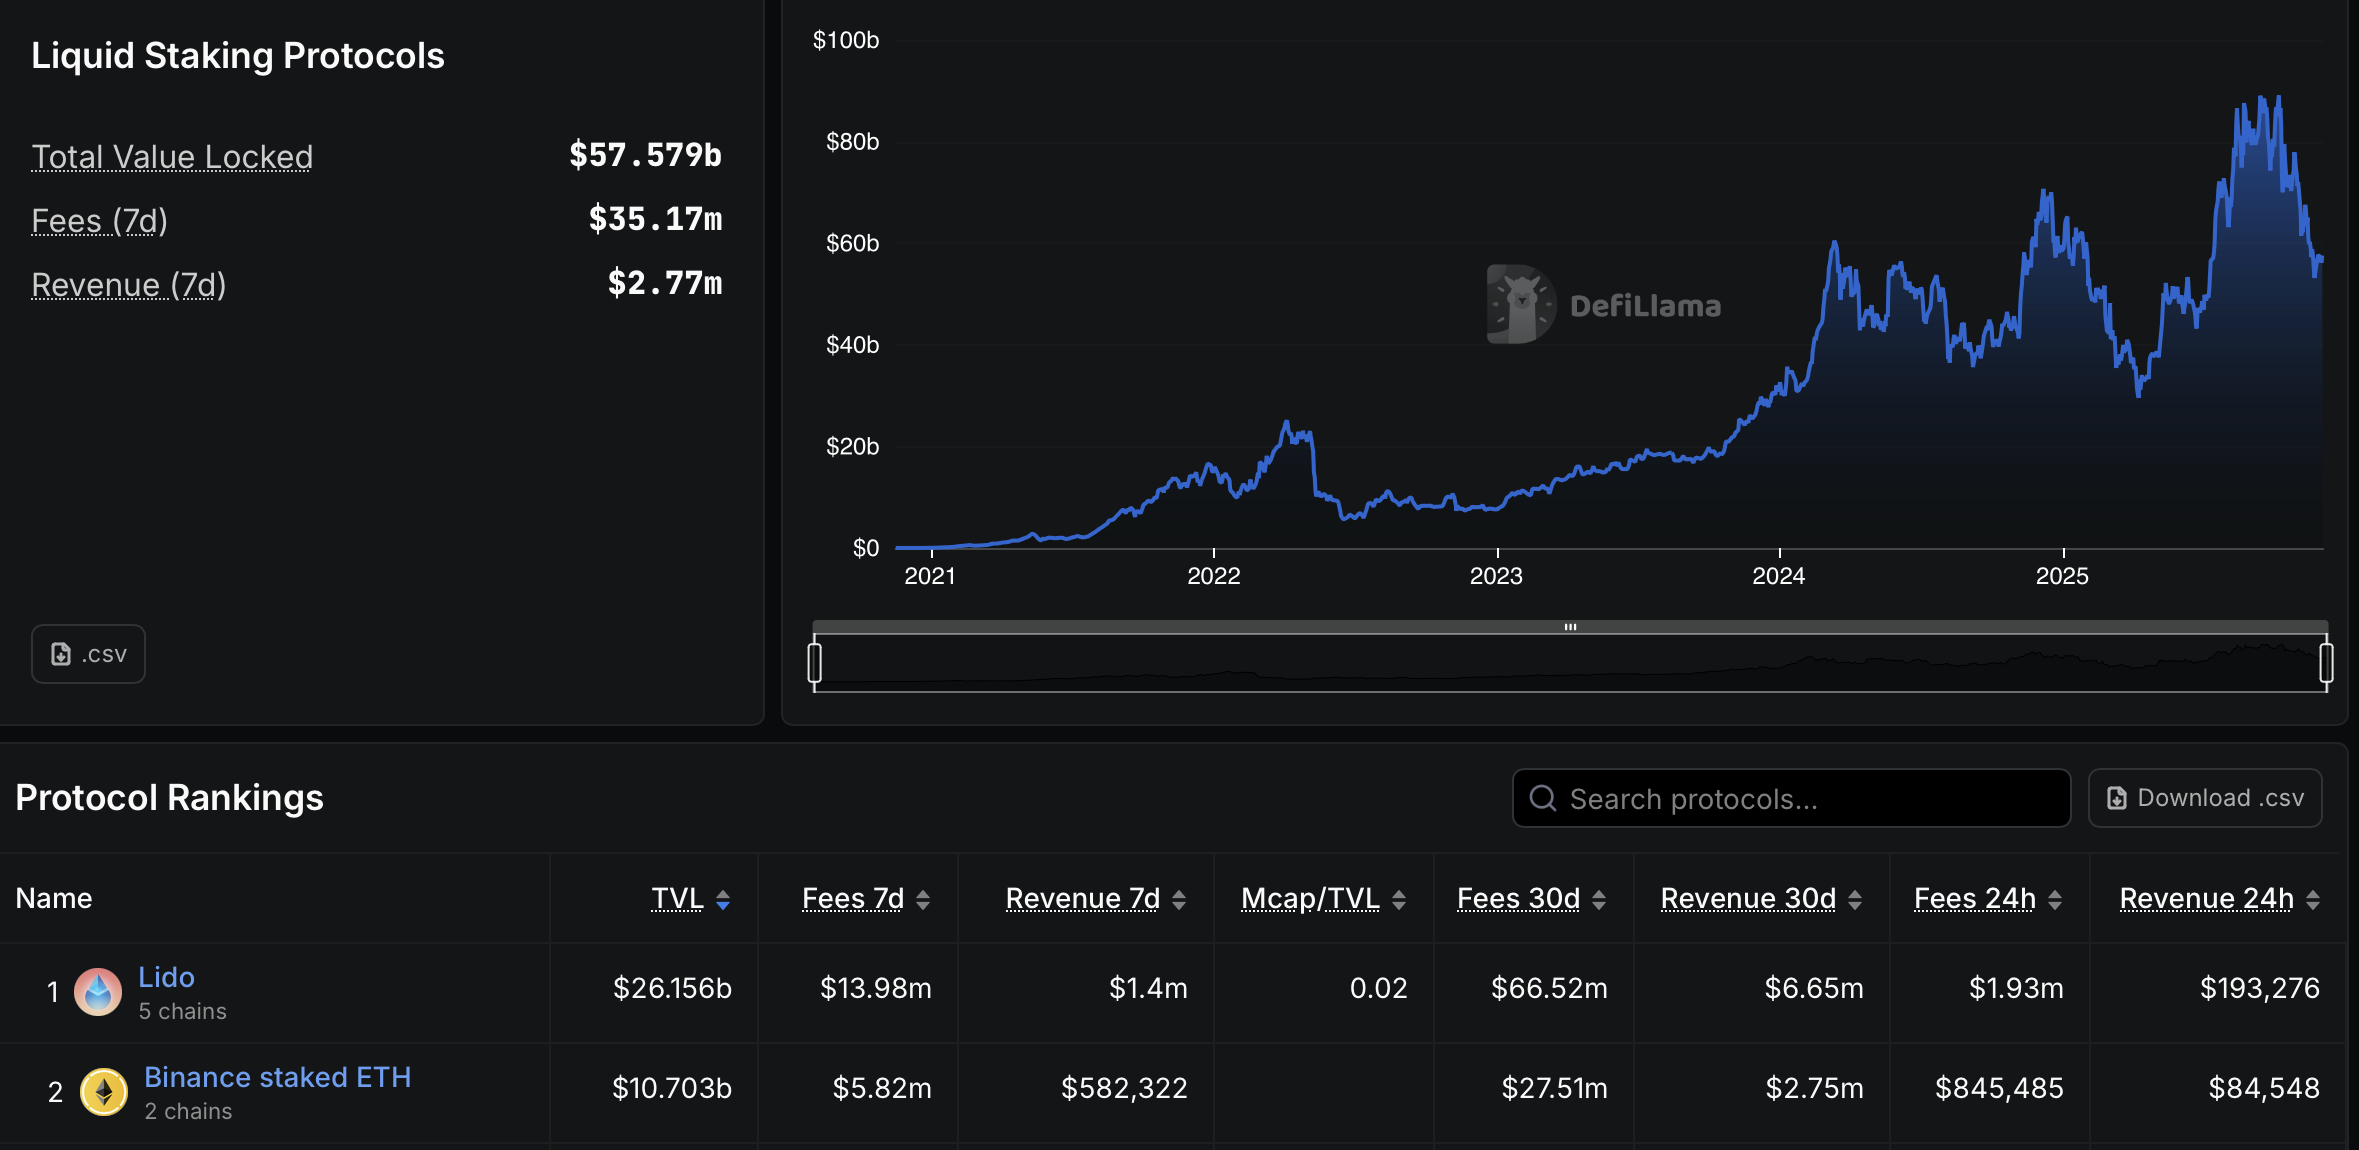Click the Binance staked ETH logo icon

point(103,1092)
